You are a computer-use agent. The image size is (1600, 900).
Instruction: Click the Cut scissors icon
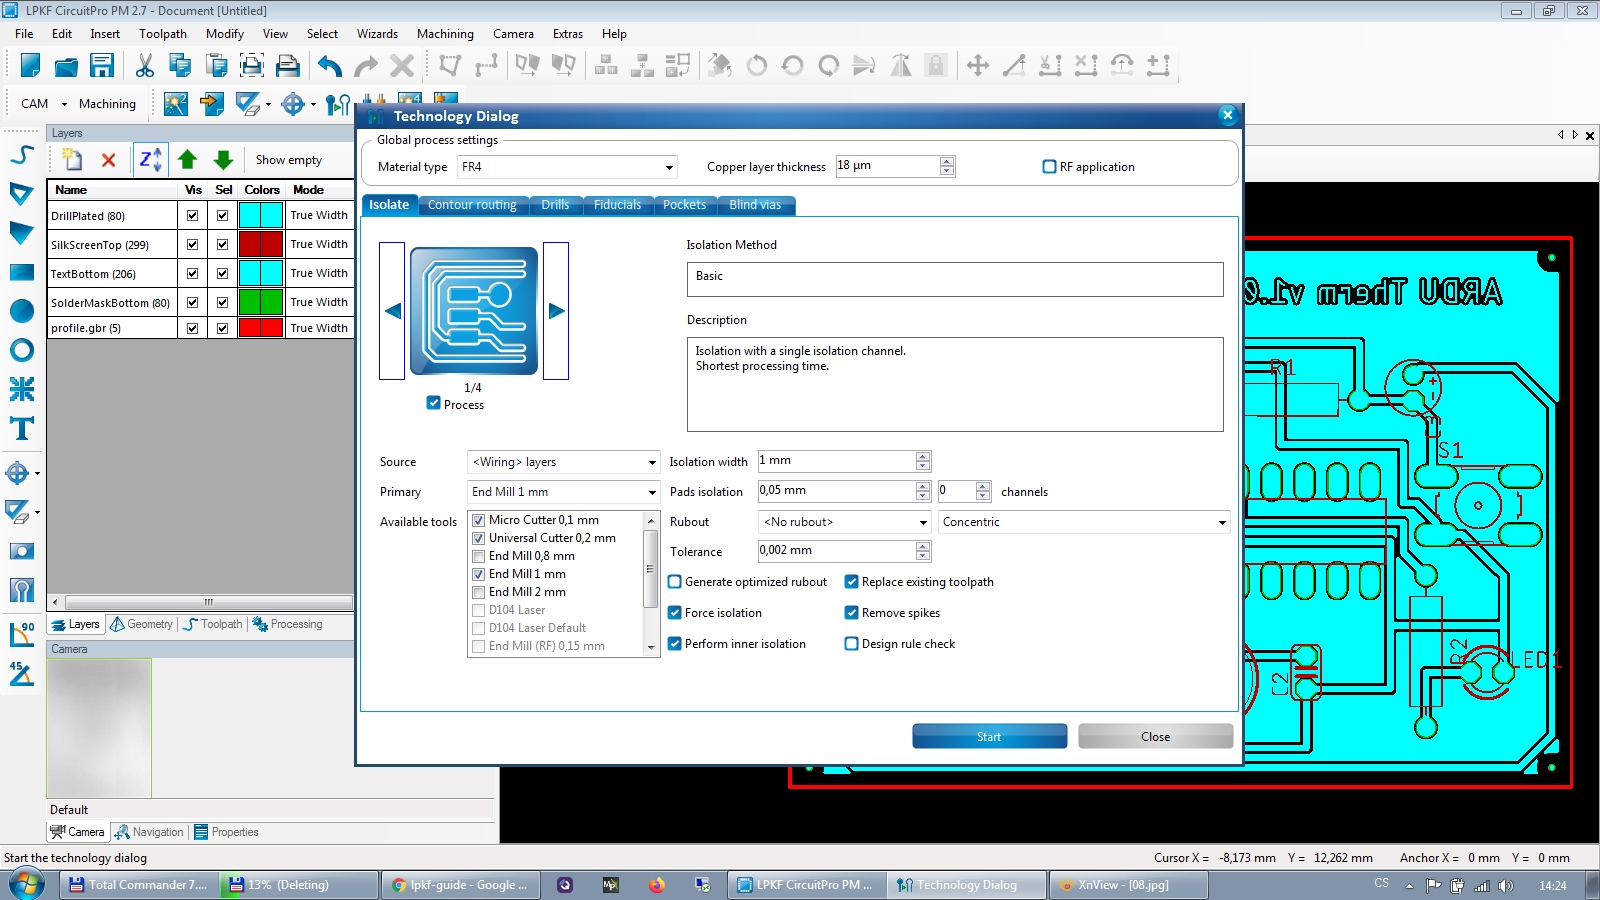[x=145, y=66]
